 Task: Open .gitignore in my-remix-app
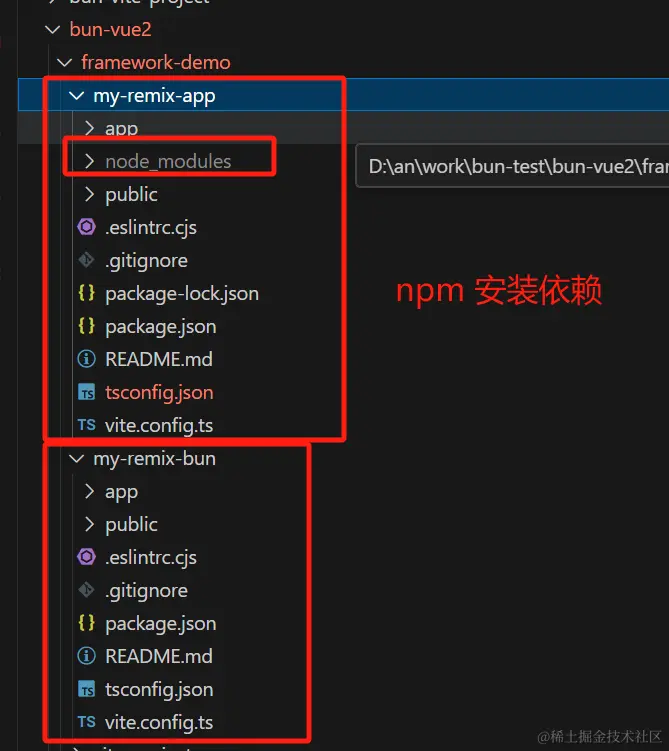click(x=147, y=261)
